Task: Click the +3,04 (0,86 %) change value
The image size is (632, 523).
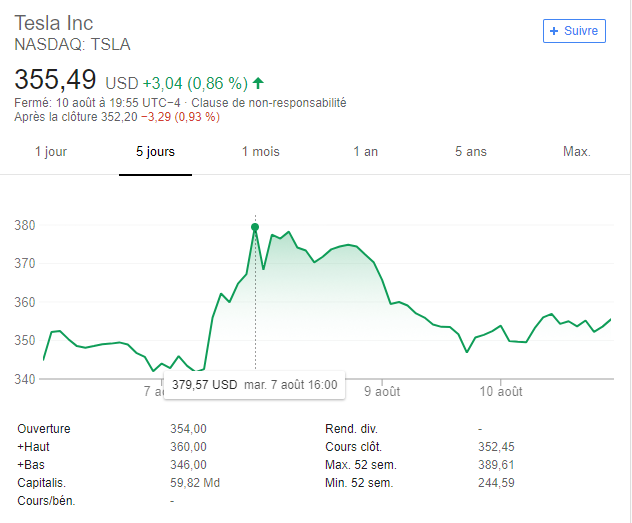Action: (195, 83)
